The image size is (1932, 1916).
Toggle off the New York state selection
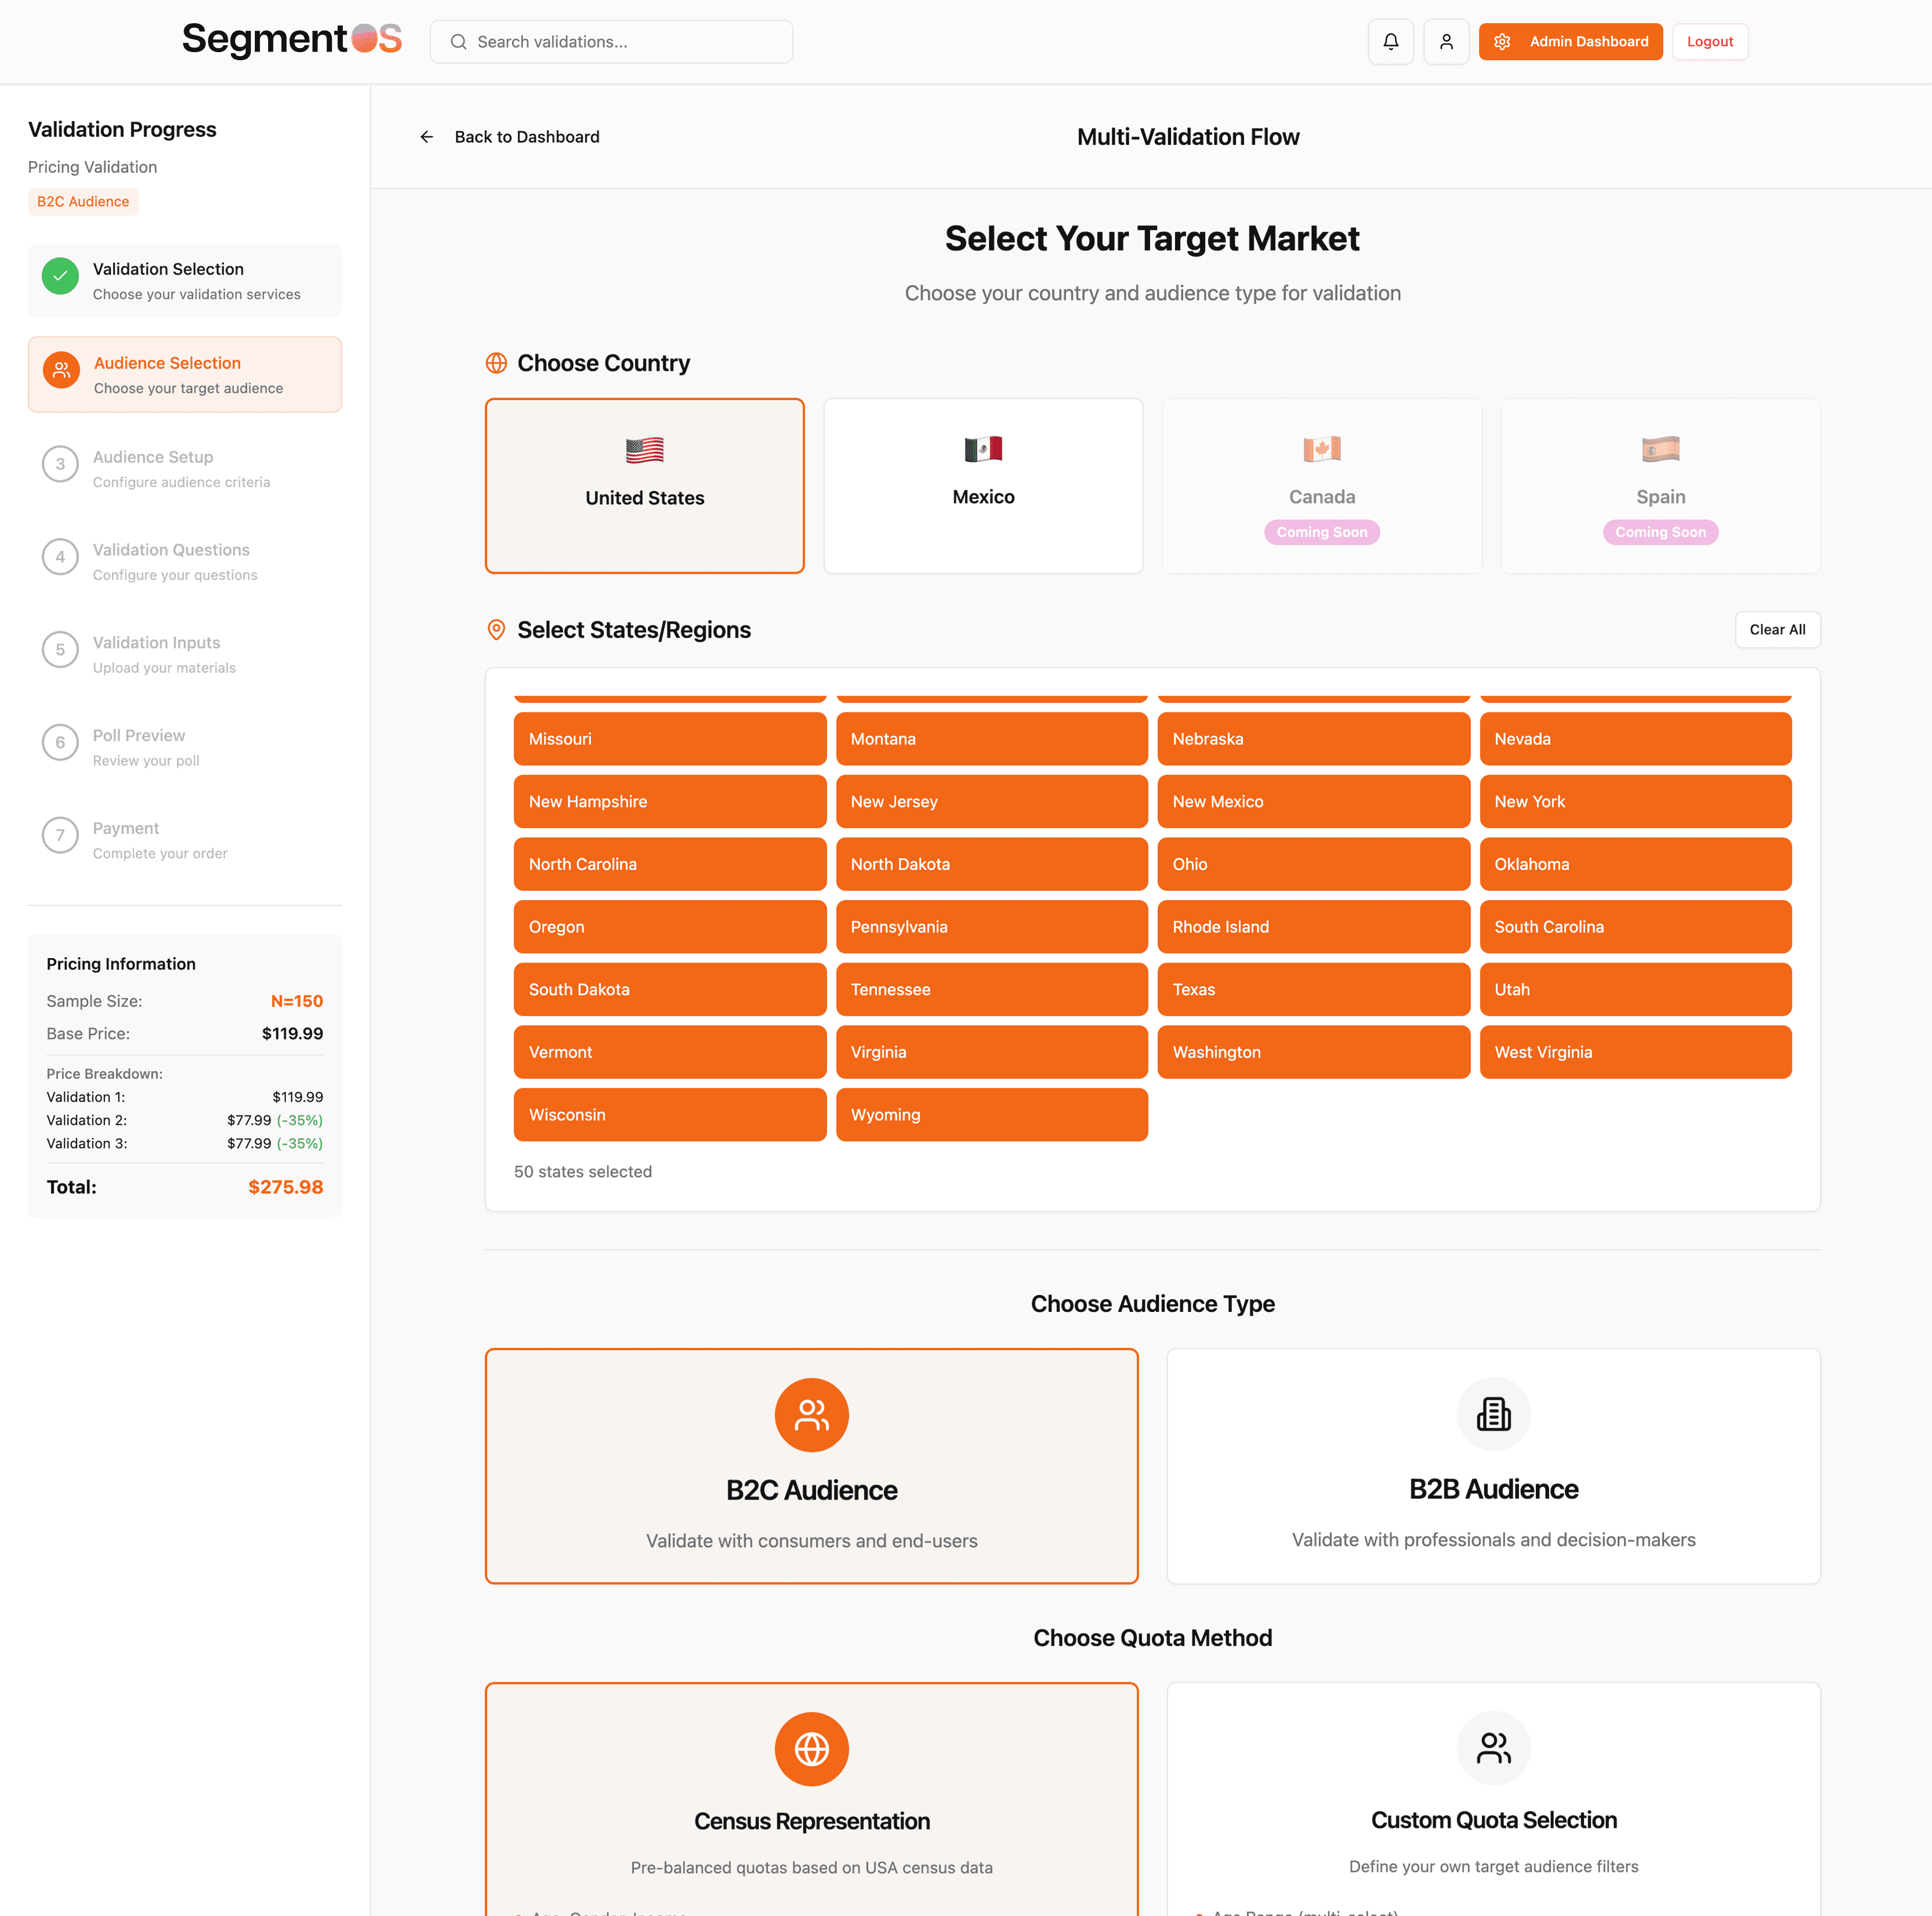point(1635,801)
